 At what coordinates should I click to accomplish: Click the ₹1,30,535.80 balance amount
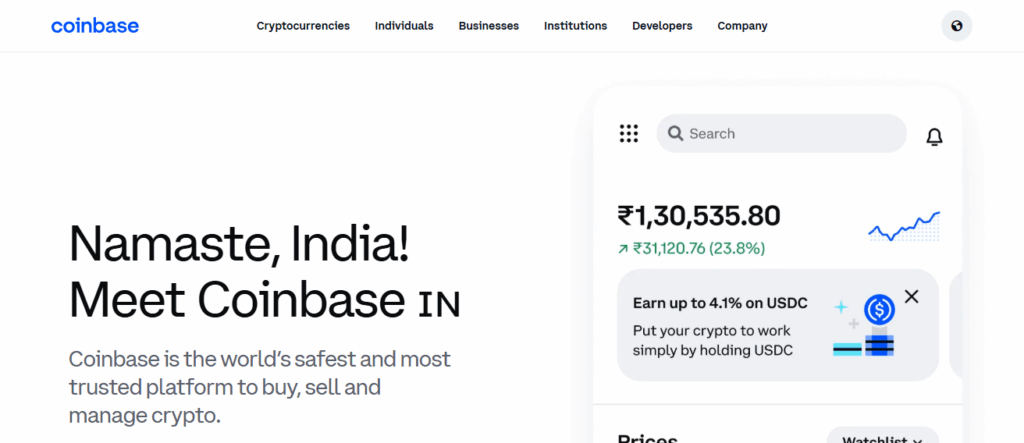(x=699, y=216)
